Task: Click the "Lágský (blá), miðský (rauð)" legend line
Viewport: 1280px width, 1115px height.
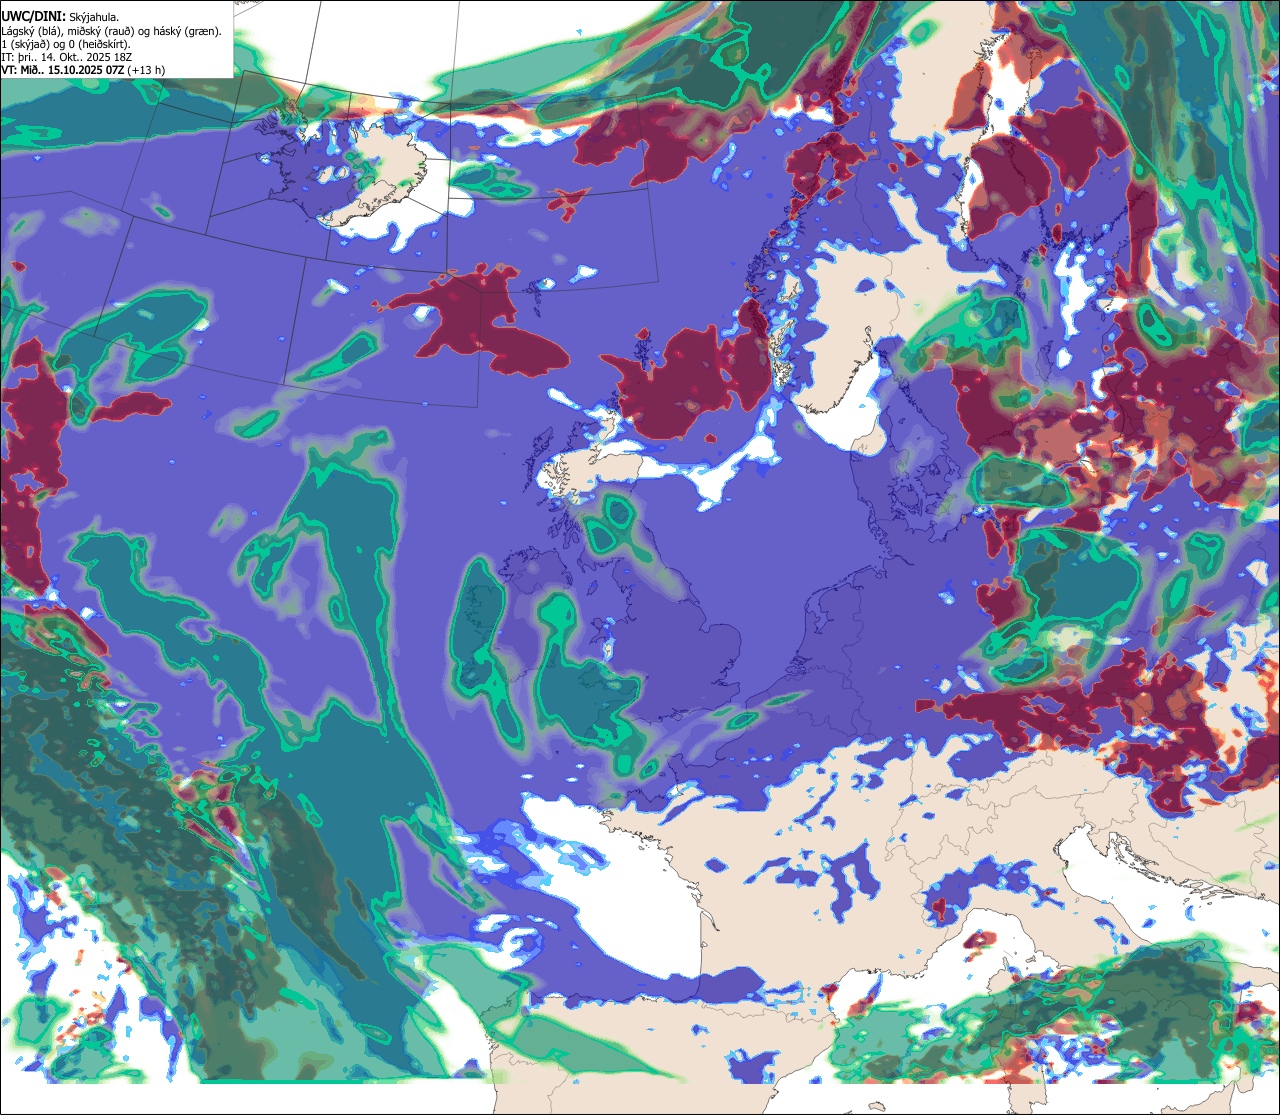Action: pos(112,31)
